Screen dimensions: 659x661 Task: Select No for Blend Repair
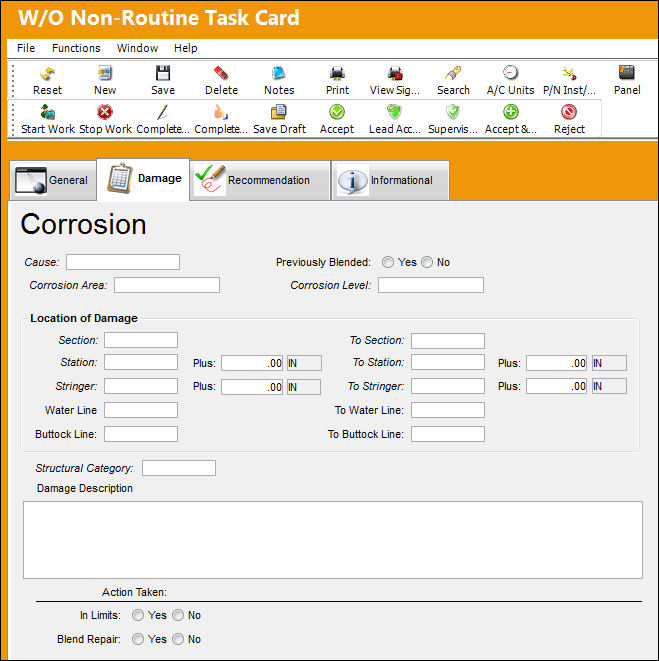[178, 639]
